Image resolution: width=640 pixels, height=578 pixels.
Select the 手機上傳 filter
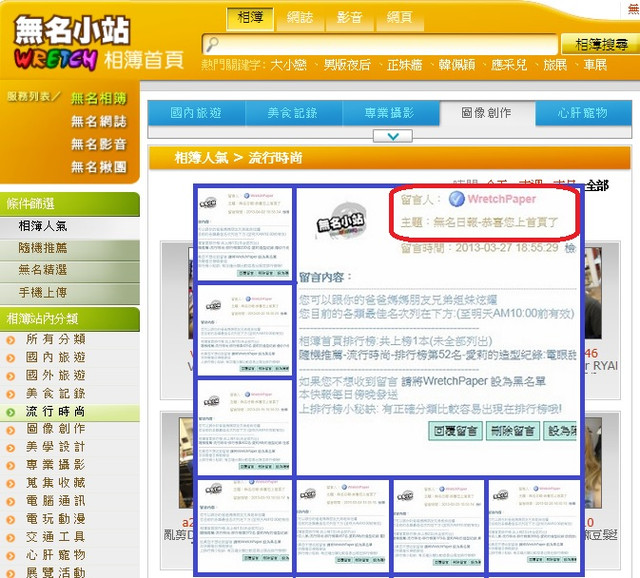tap(69, 292)
